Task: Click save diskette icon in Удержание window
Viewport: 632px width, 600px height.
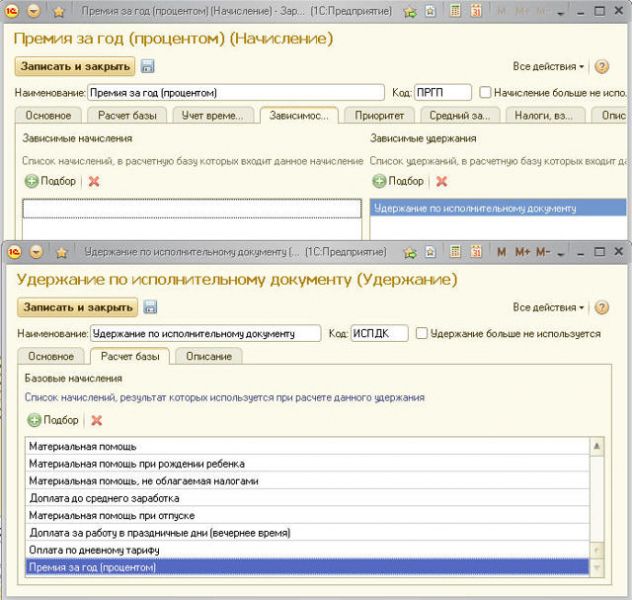Action: (150, 307)
